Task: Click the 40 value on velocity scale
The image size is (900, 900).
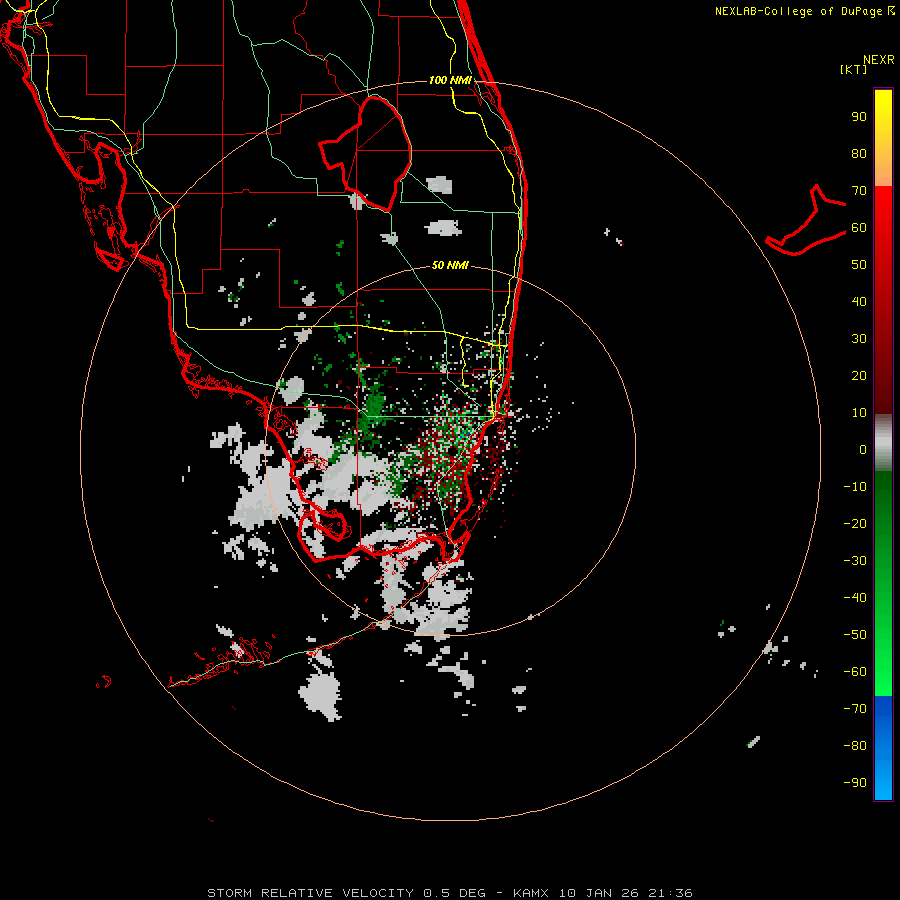Action: click(x=859, y=302)
